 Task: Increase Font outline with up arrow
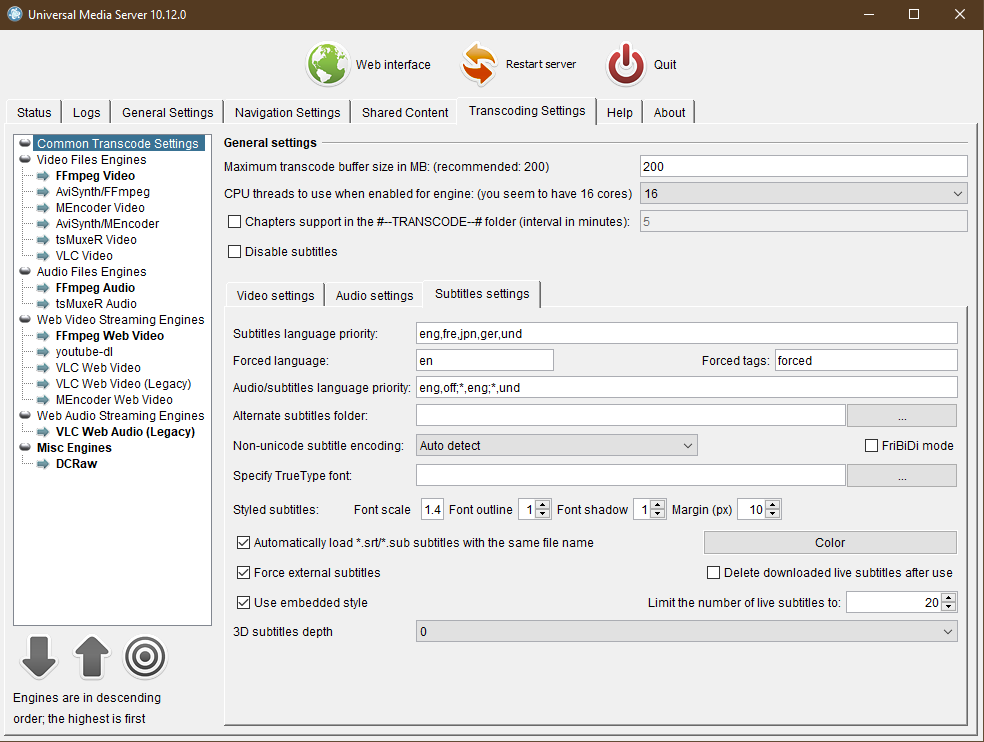[x=543, y=505]
